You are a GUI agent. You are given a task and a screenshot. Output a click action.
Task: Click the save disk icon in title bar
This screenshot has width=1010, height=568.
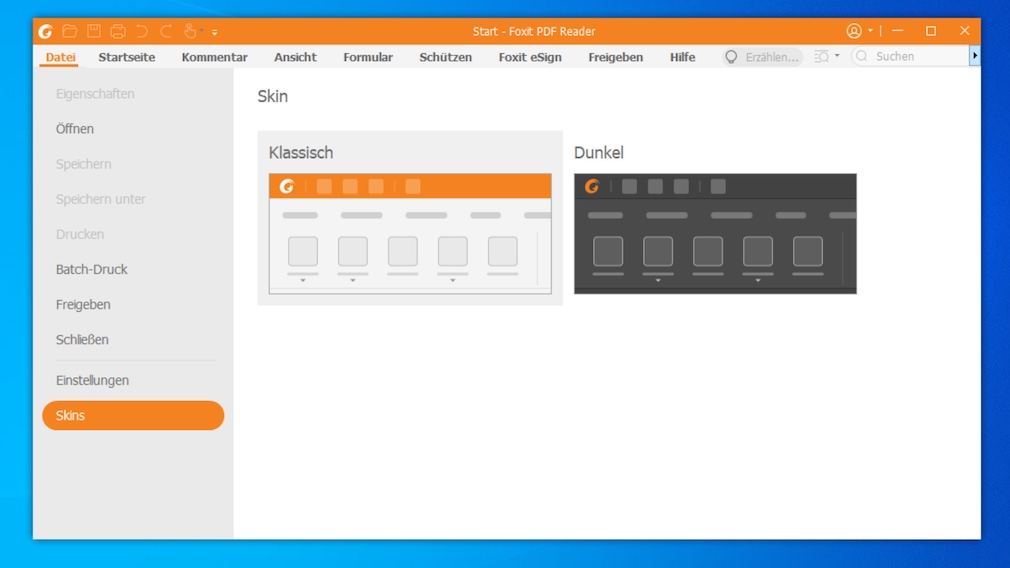coord(93,32)
